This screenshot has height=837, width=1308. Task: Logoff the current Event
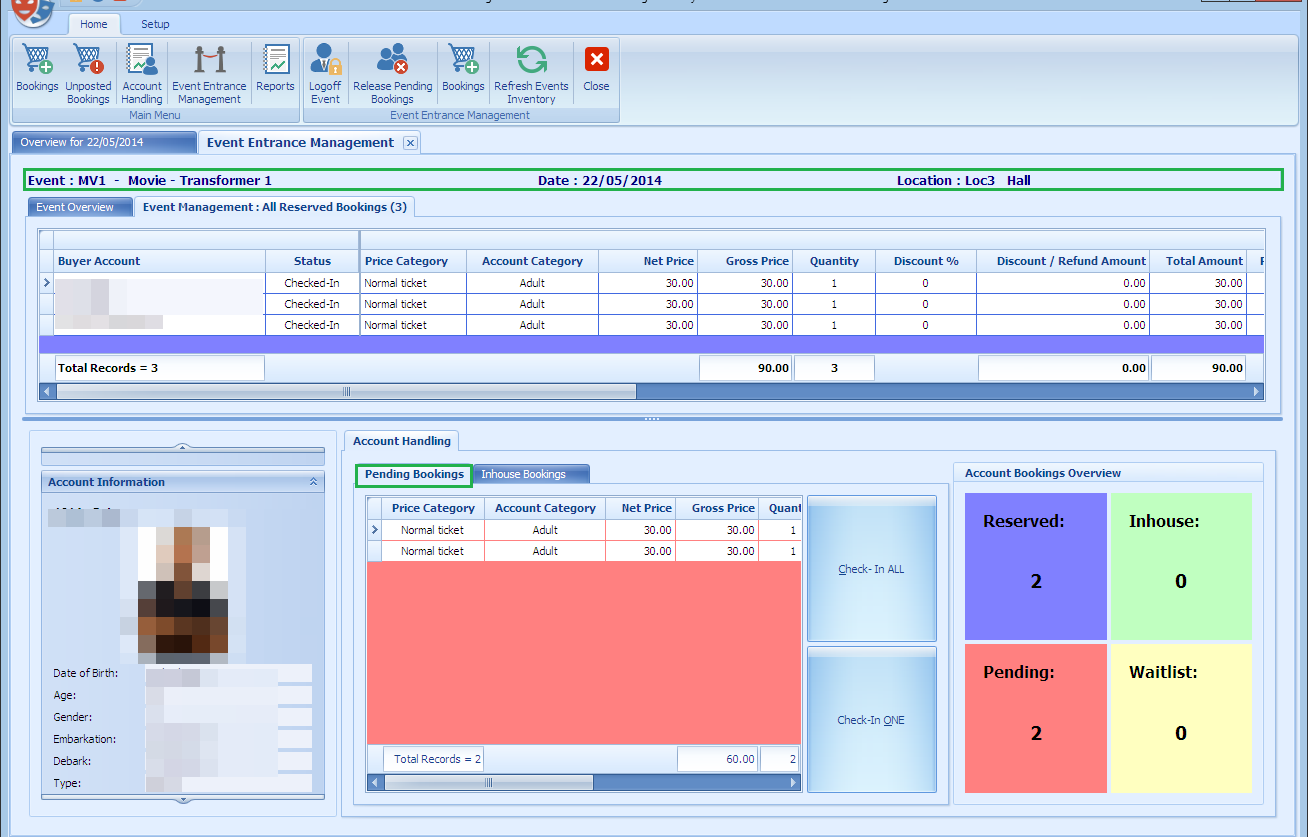(324, 70)
